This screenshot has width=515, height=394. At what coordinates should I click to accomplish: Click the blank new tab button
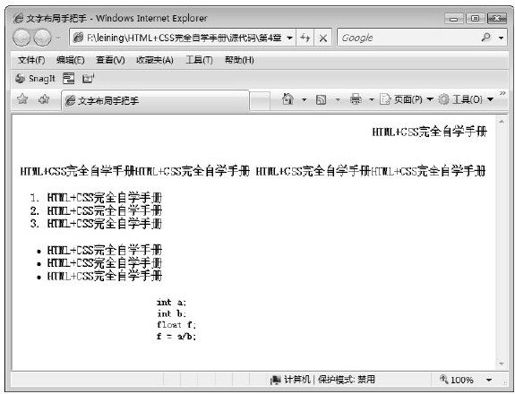(x=259, y=101)
